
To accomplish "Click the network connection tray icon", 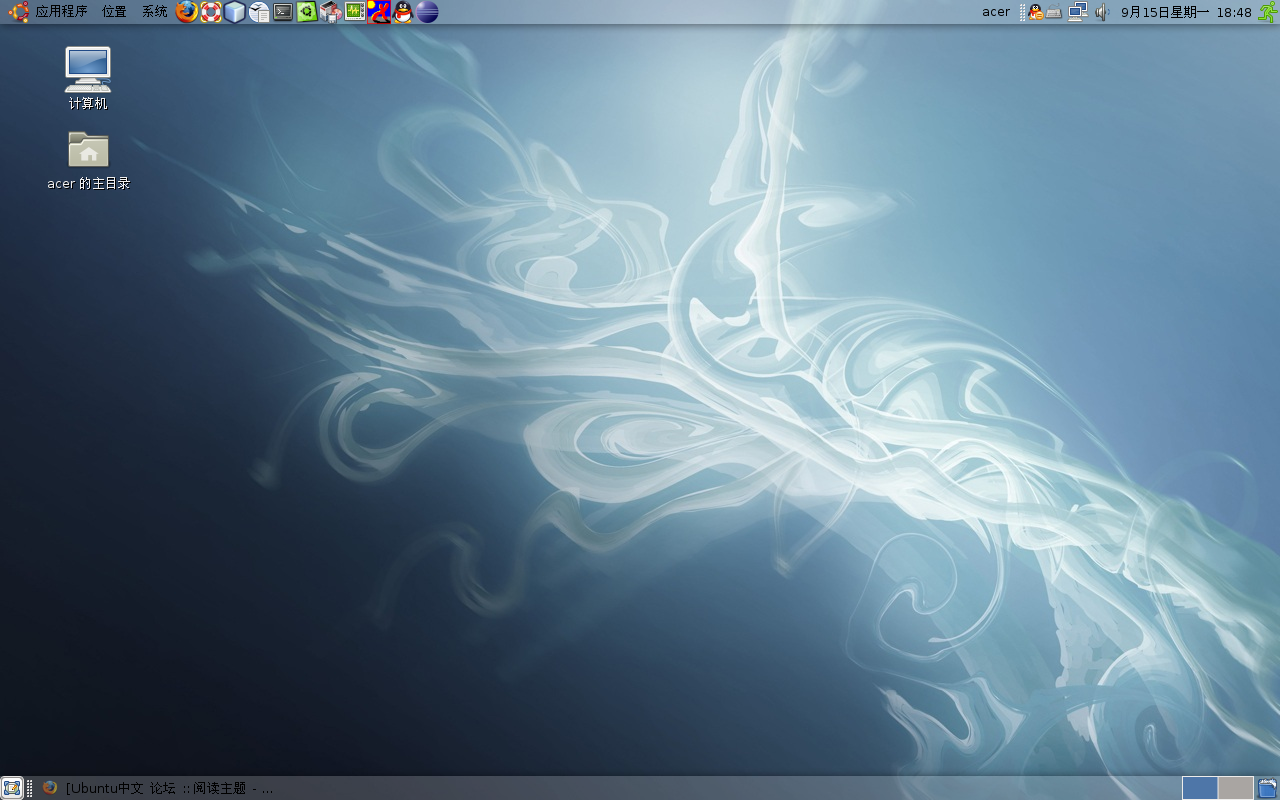I will (1078, 12).
